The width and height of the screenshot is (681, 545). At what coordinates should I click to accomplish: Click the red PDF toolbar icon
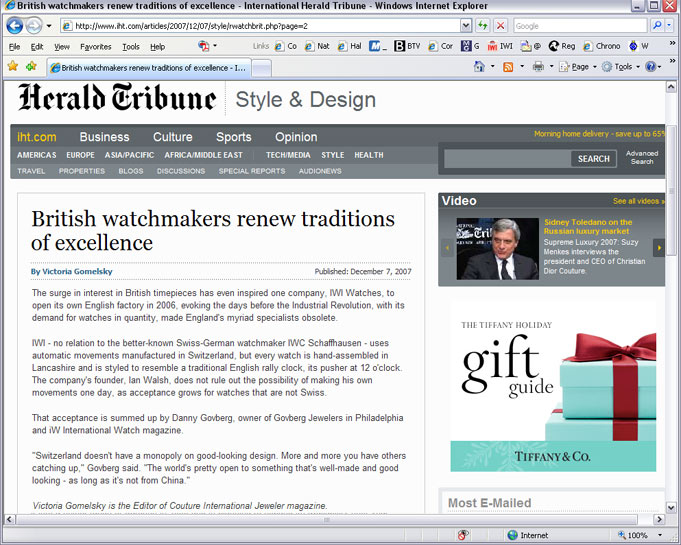point(203,46)
